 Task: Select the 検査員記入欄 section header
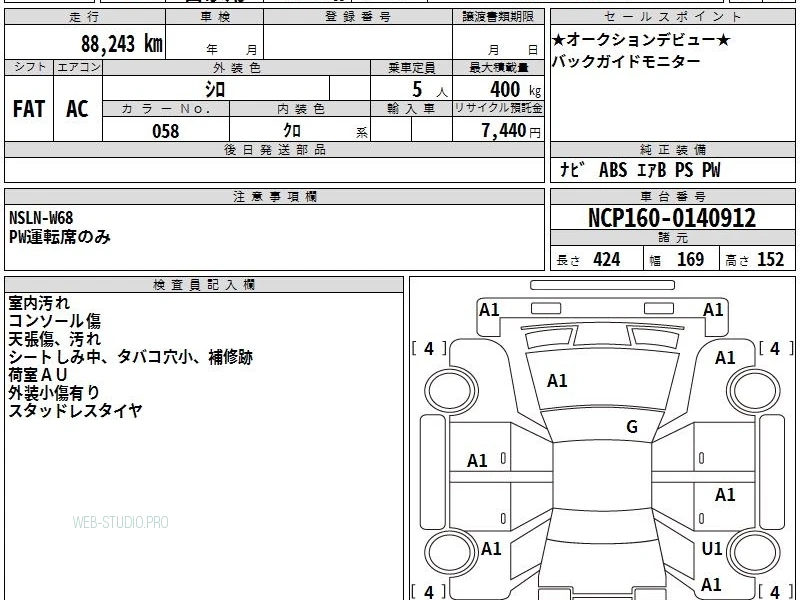pos(204,285)
